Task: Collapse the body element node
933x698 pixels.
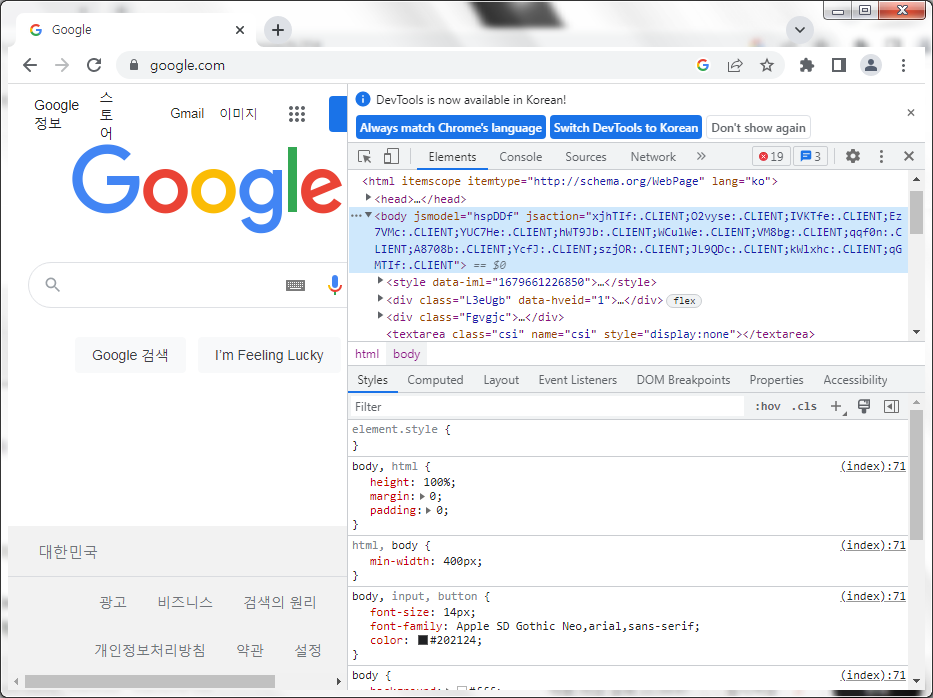Action: tap(368, 215)
